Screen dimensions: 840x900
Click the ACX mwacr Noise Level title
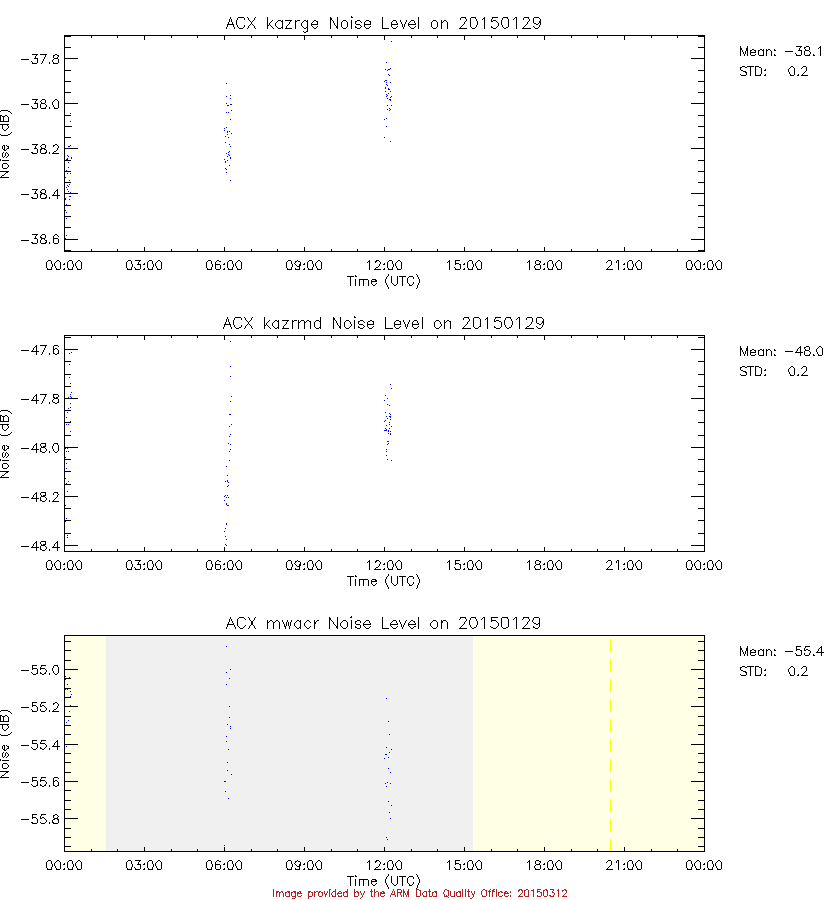tap(384, 623)
